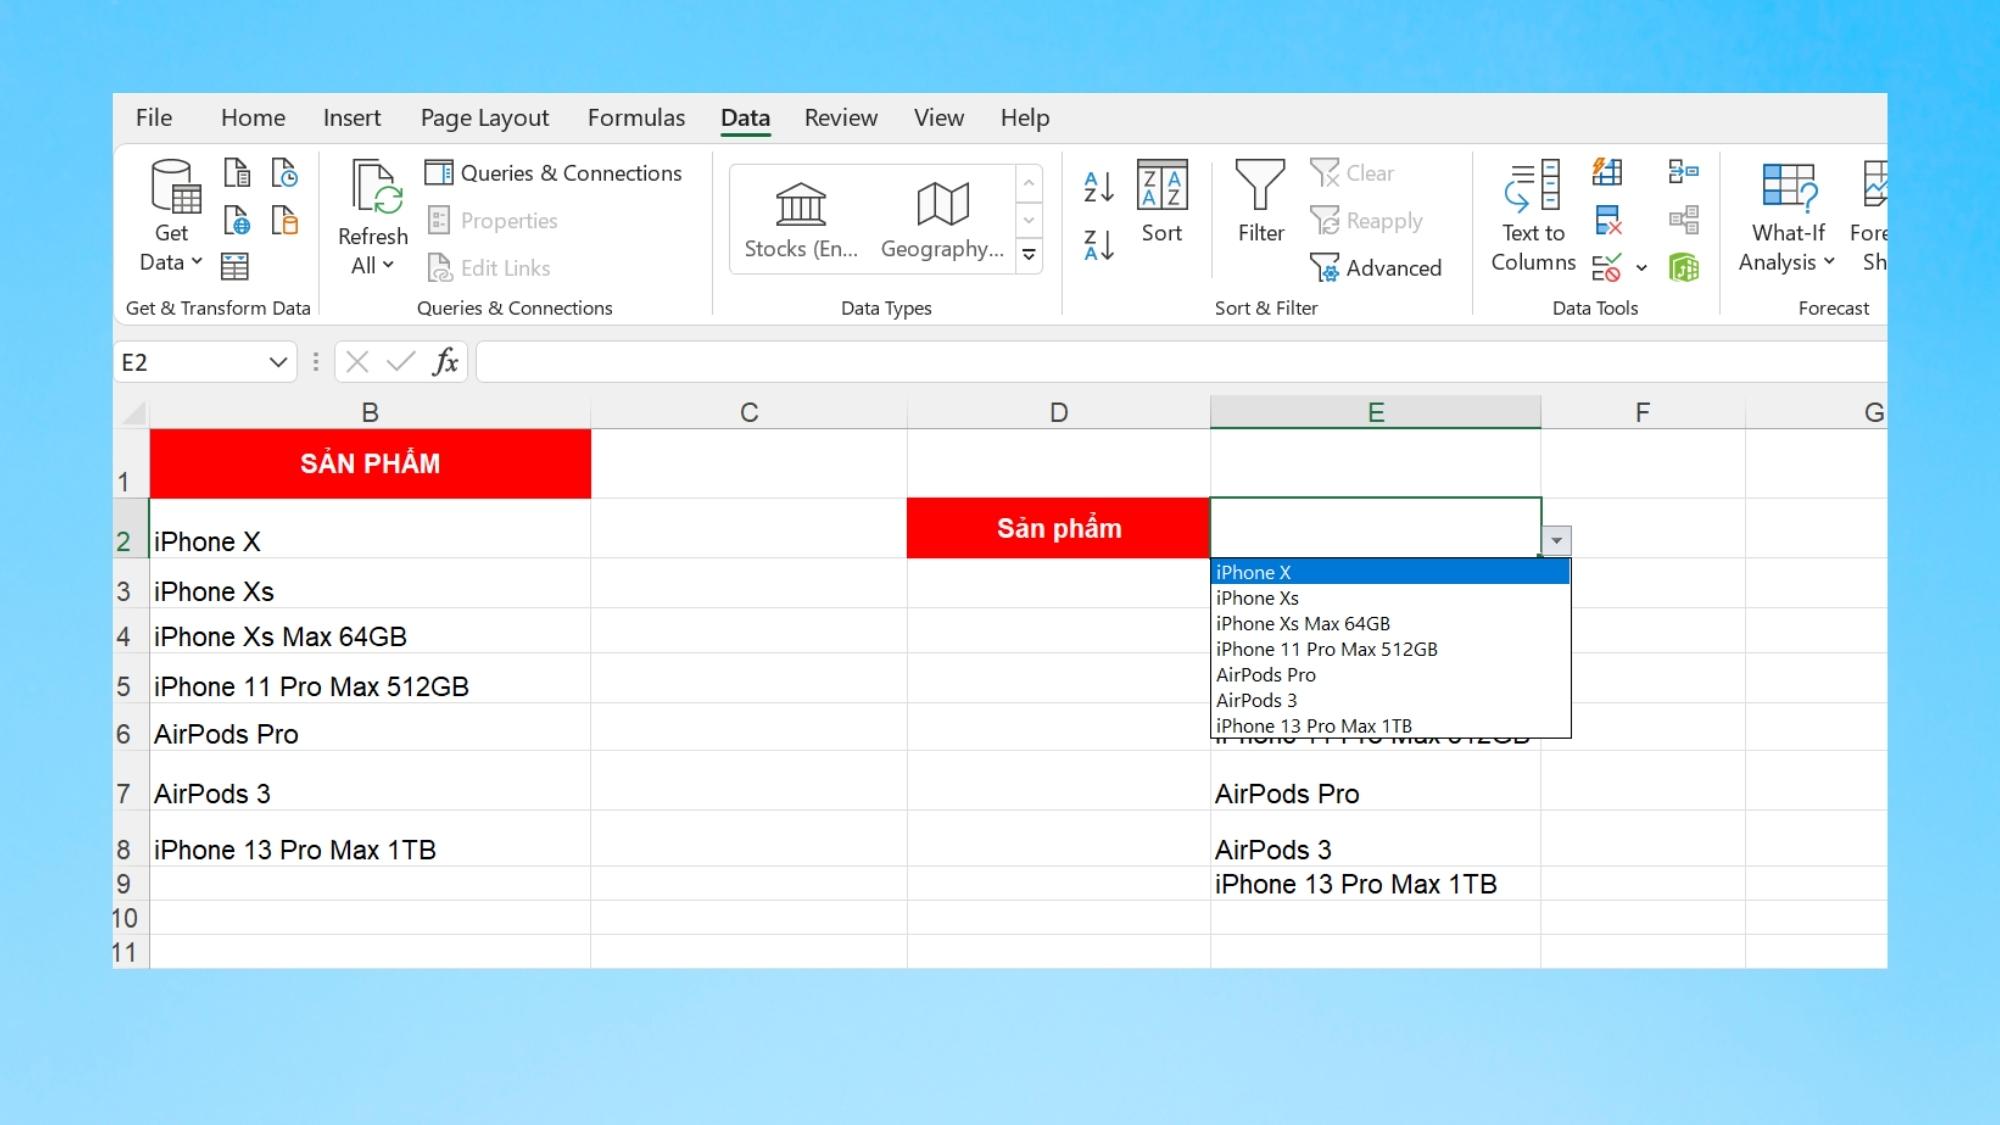The image size is (2000, 1125).
Task: Click the Sort Z to A icon
Action: pos(1098,245)
